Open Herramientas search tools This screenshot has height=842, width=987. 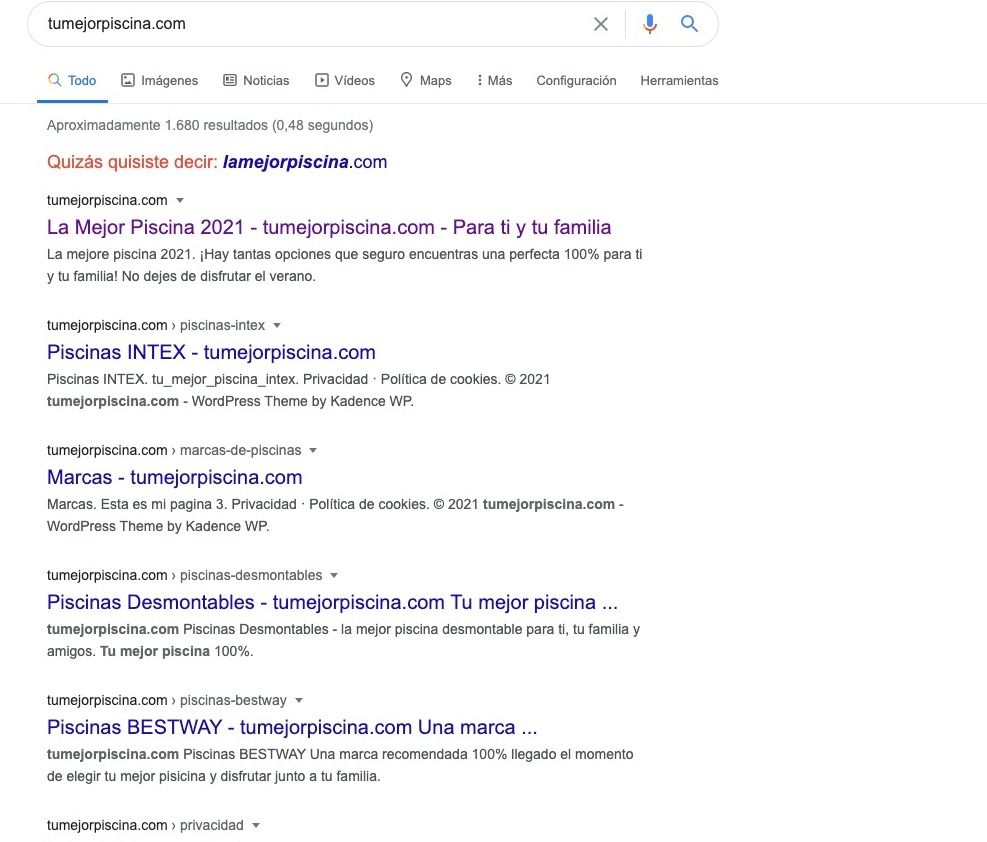coord(679,81)
